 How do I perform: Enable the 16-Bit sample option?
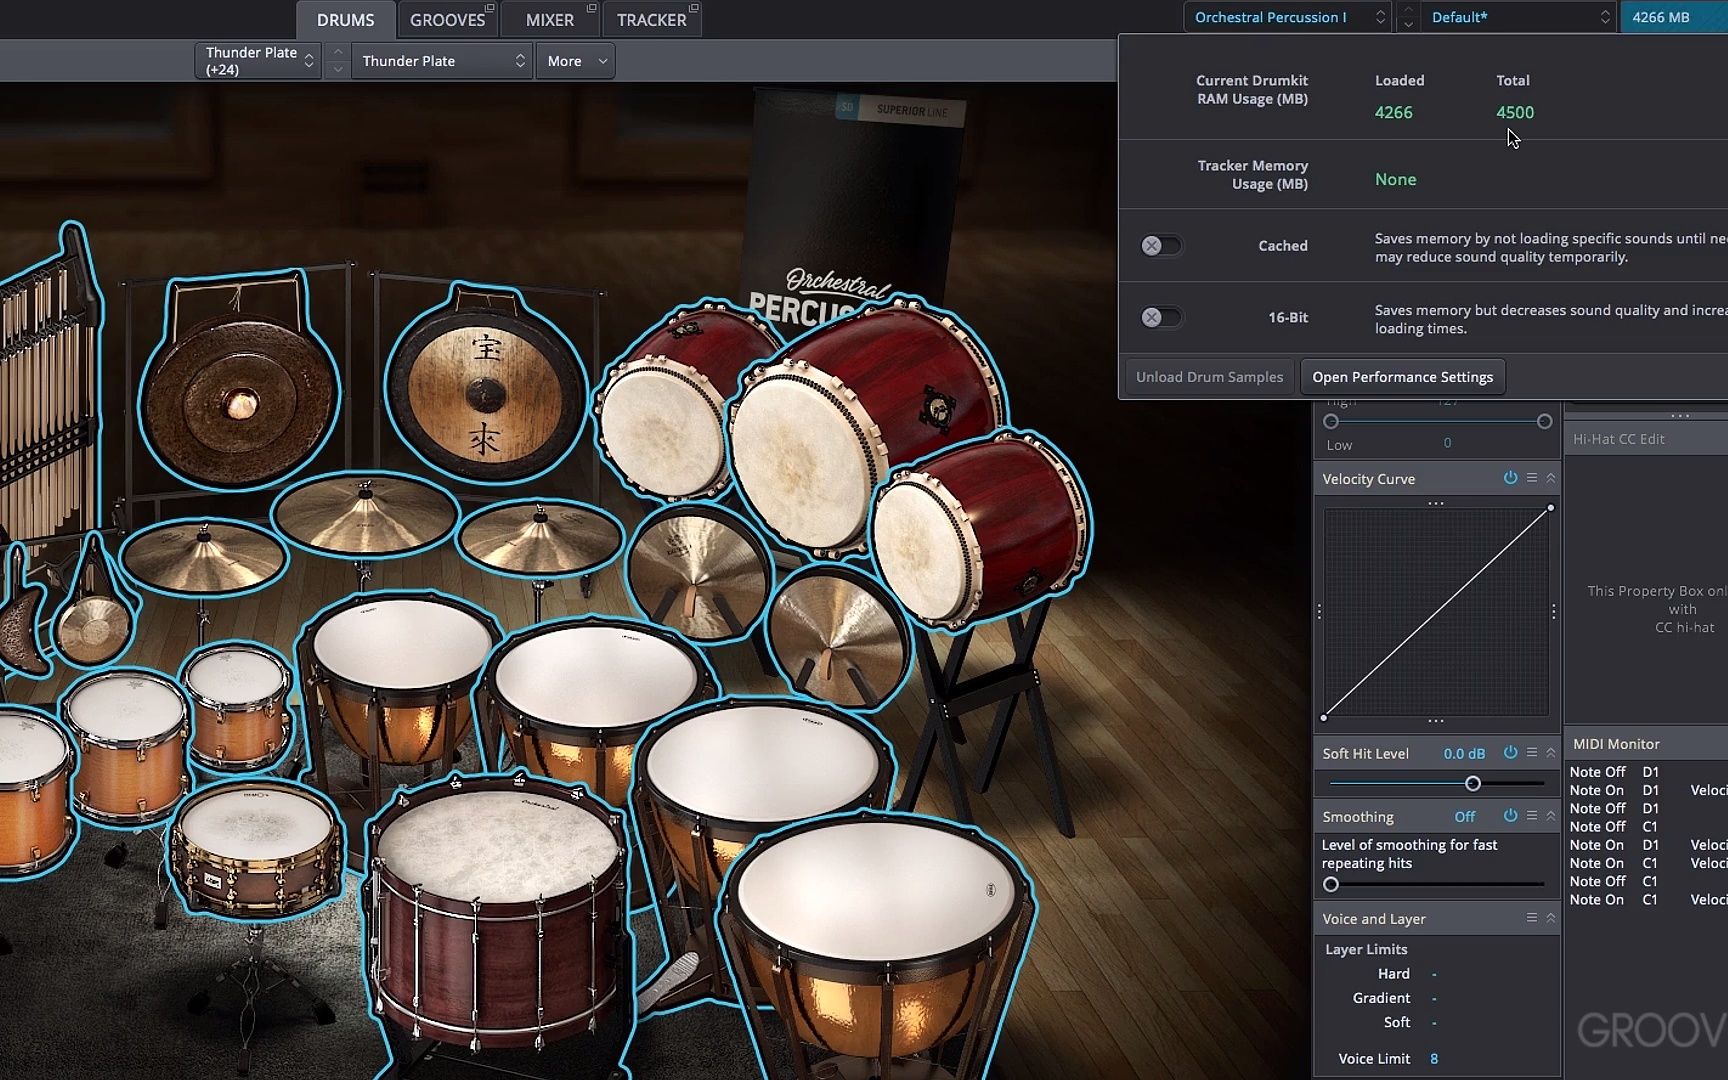(x=1161, y=317)
